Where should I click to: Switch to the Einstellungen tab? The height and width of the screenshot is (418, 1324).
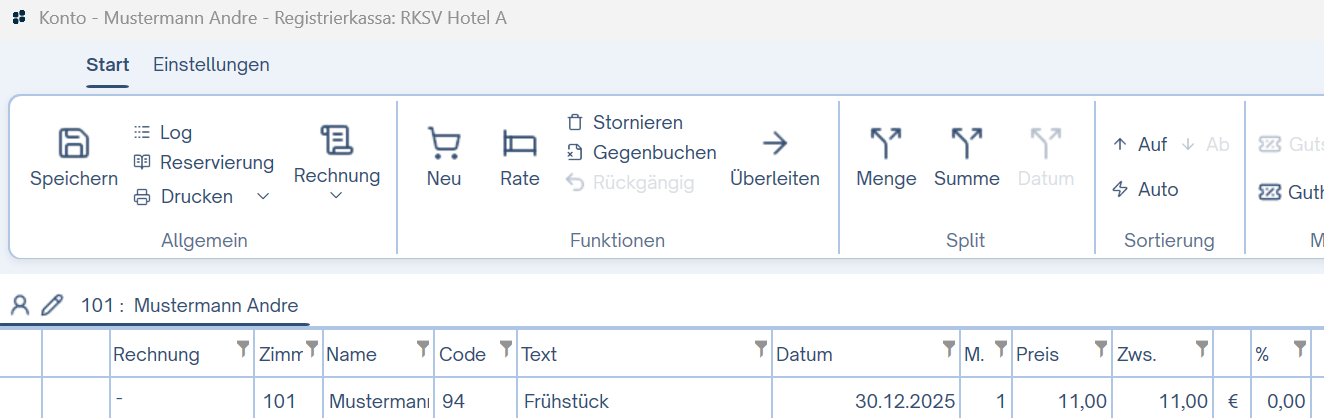coord(211,64)
